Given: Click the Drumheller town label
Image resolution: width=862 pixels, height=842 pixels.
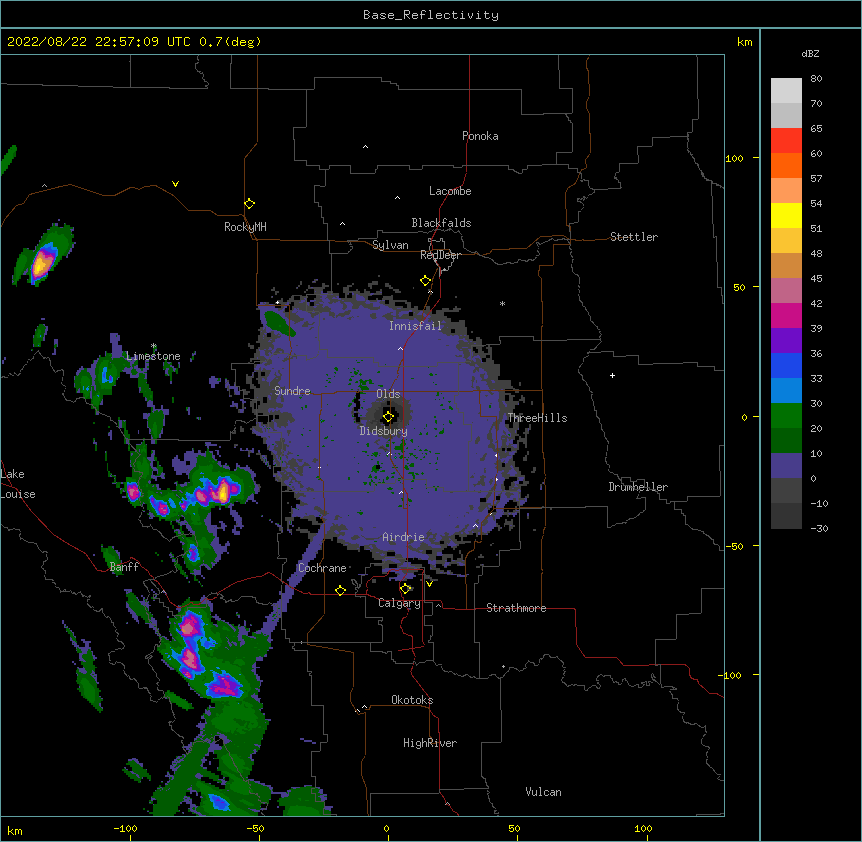Looking at the screenshot, I should click(638, 487).
